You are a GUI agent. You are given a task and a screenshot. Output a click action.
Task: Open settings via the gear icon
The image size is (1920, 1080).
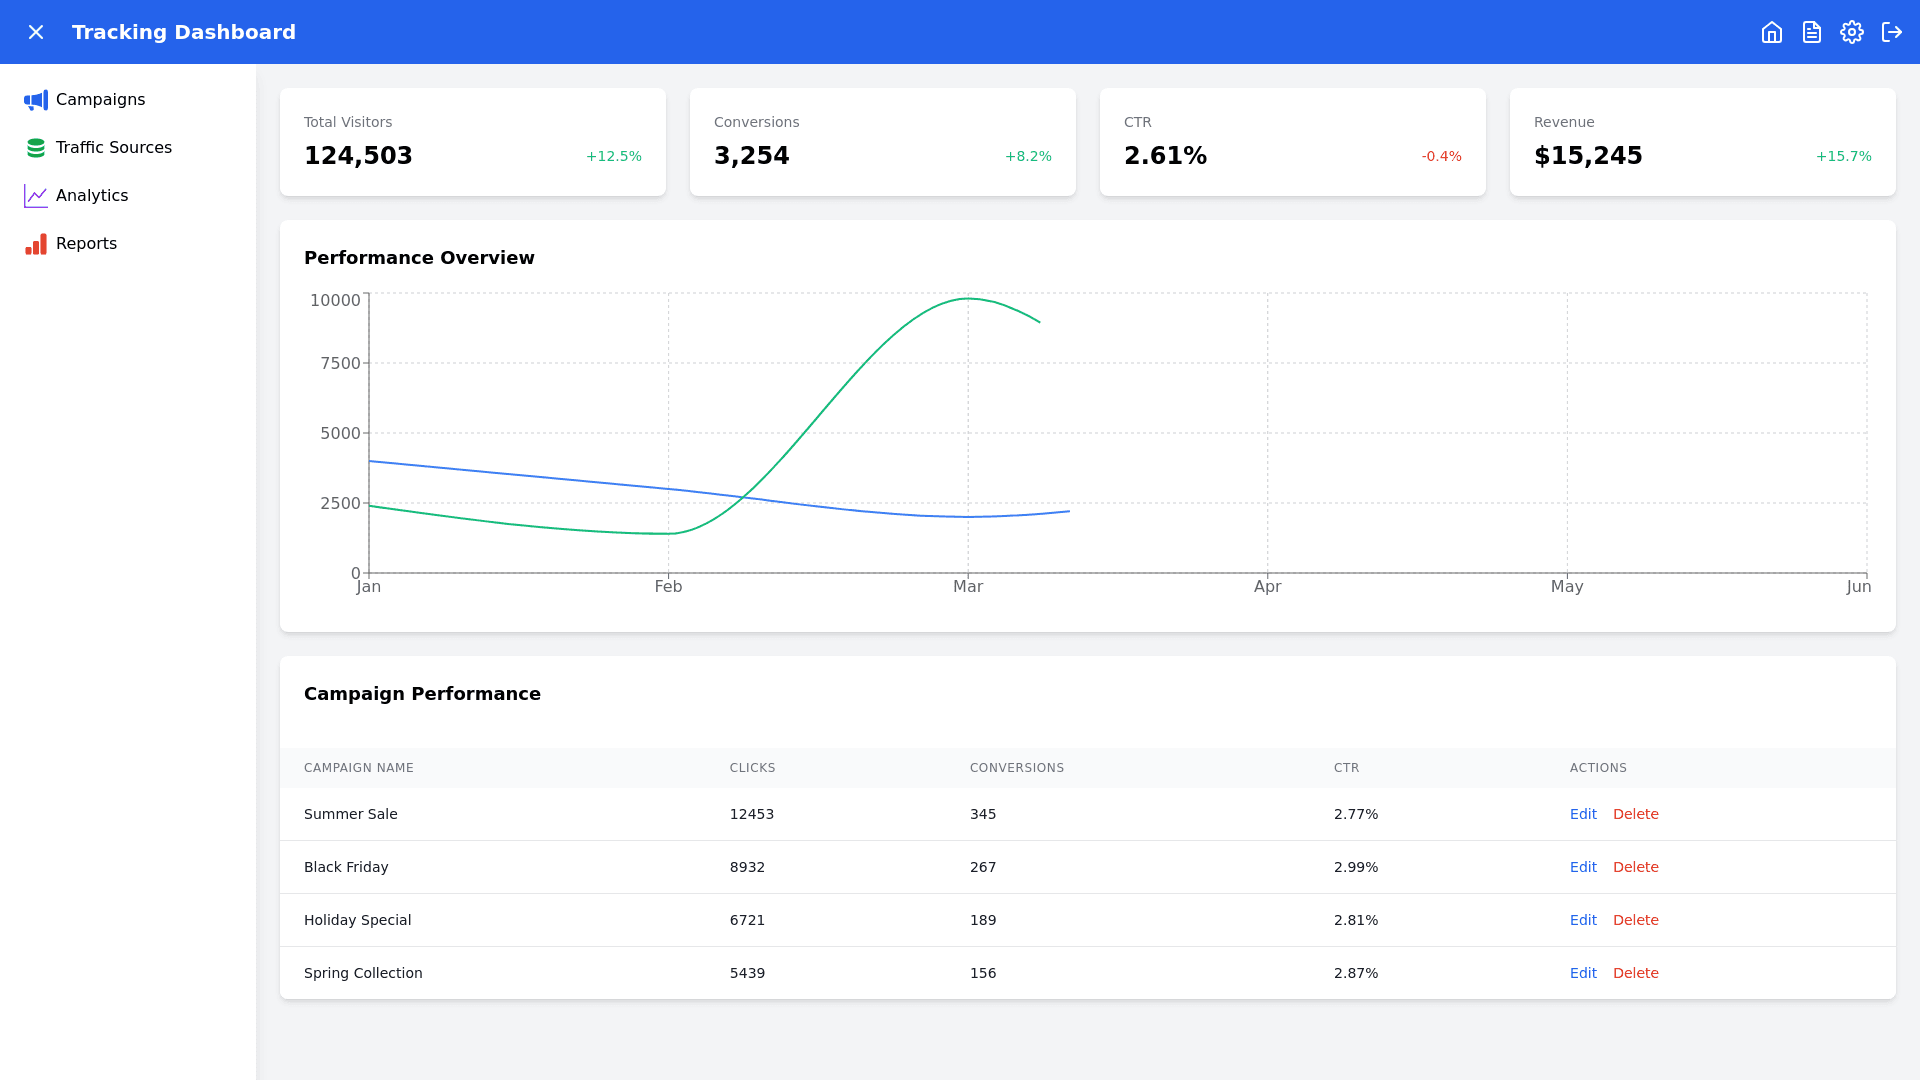click(x=1851, y=32)
